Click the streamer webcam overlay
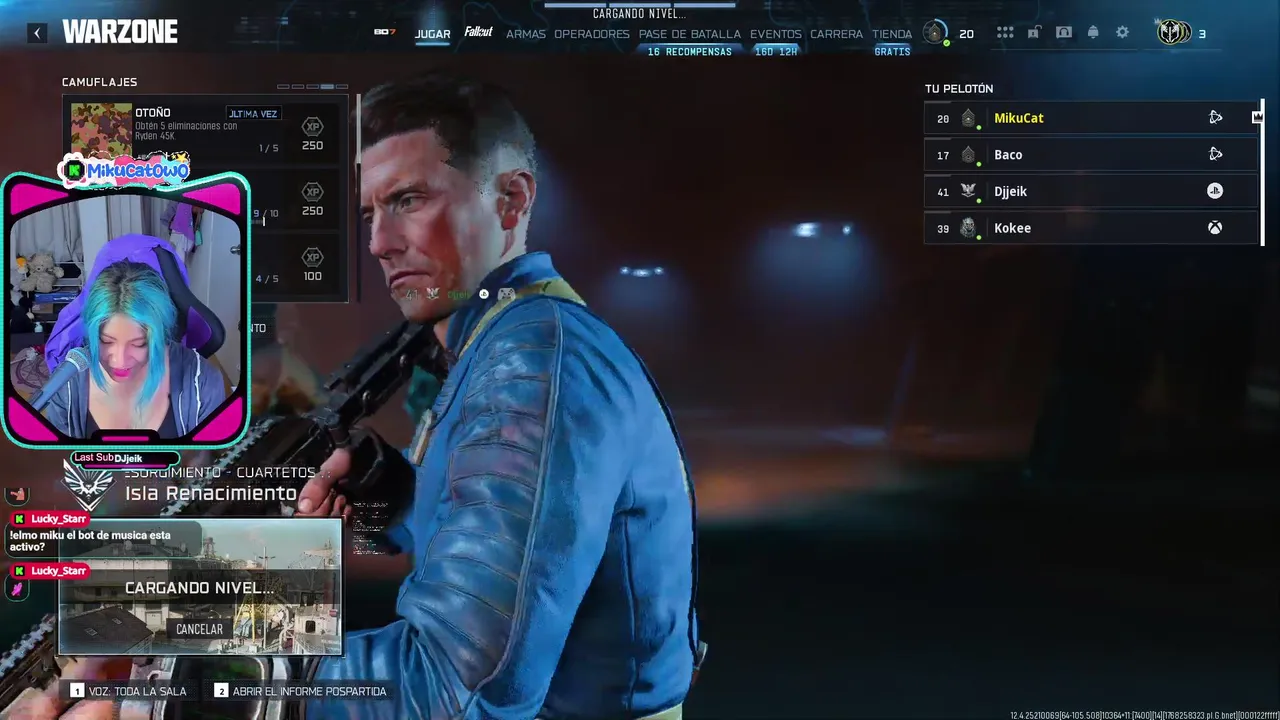Image resolution: width=1280 pixels, height=720 pixels. (x=125, y=312)
